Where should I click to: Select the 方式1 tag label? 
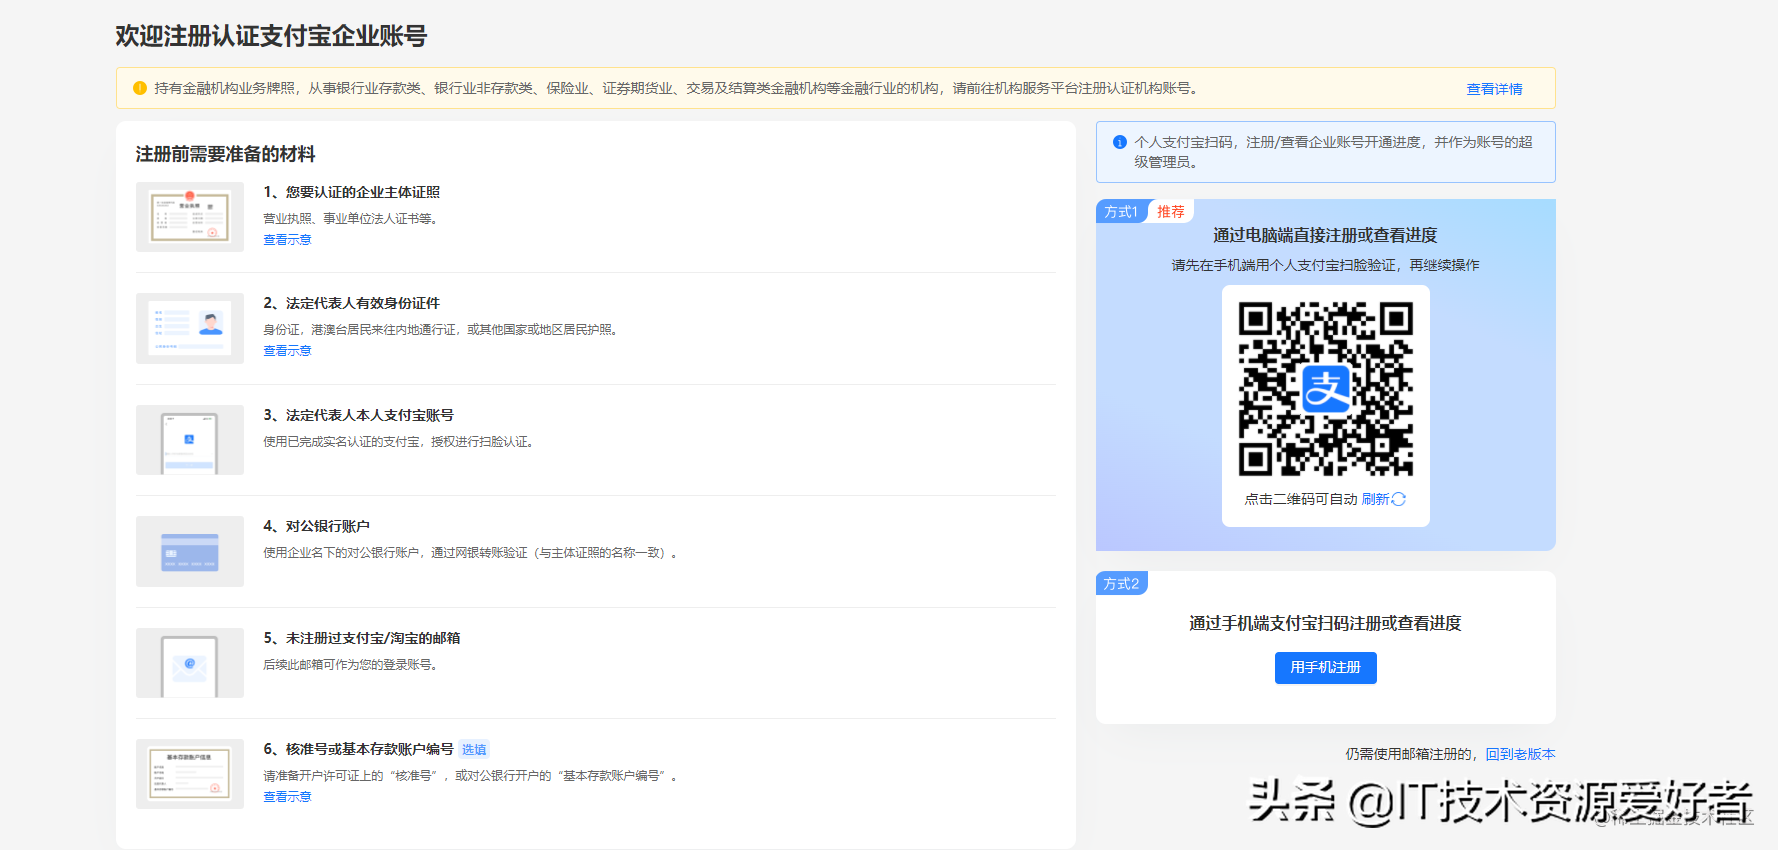tap(1121, 212)
